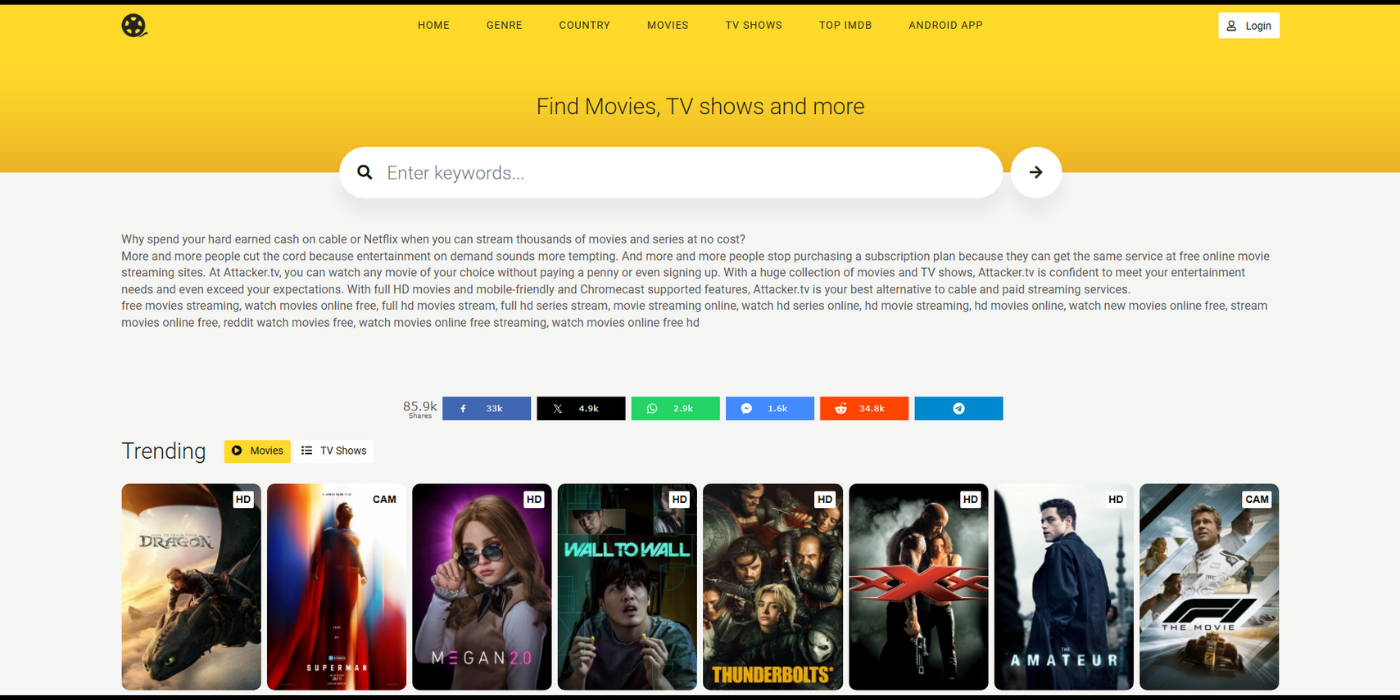This screenshot has height=700, width=1400.
Task: Click the 'Find Movies, TV shows and more' heading
Action: click(x=700, y=107)
